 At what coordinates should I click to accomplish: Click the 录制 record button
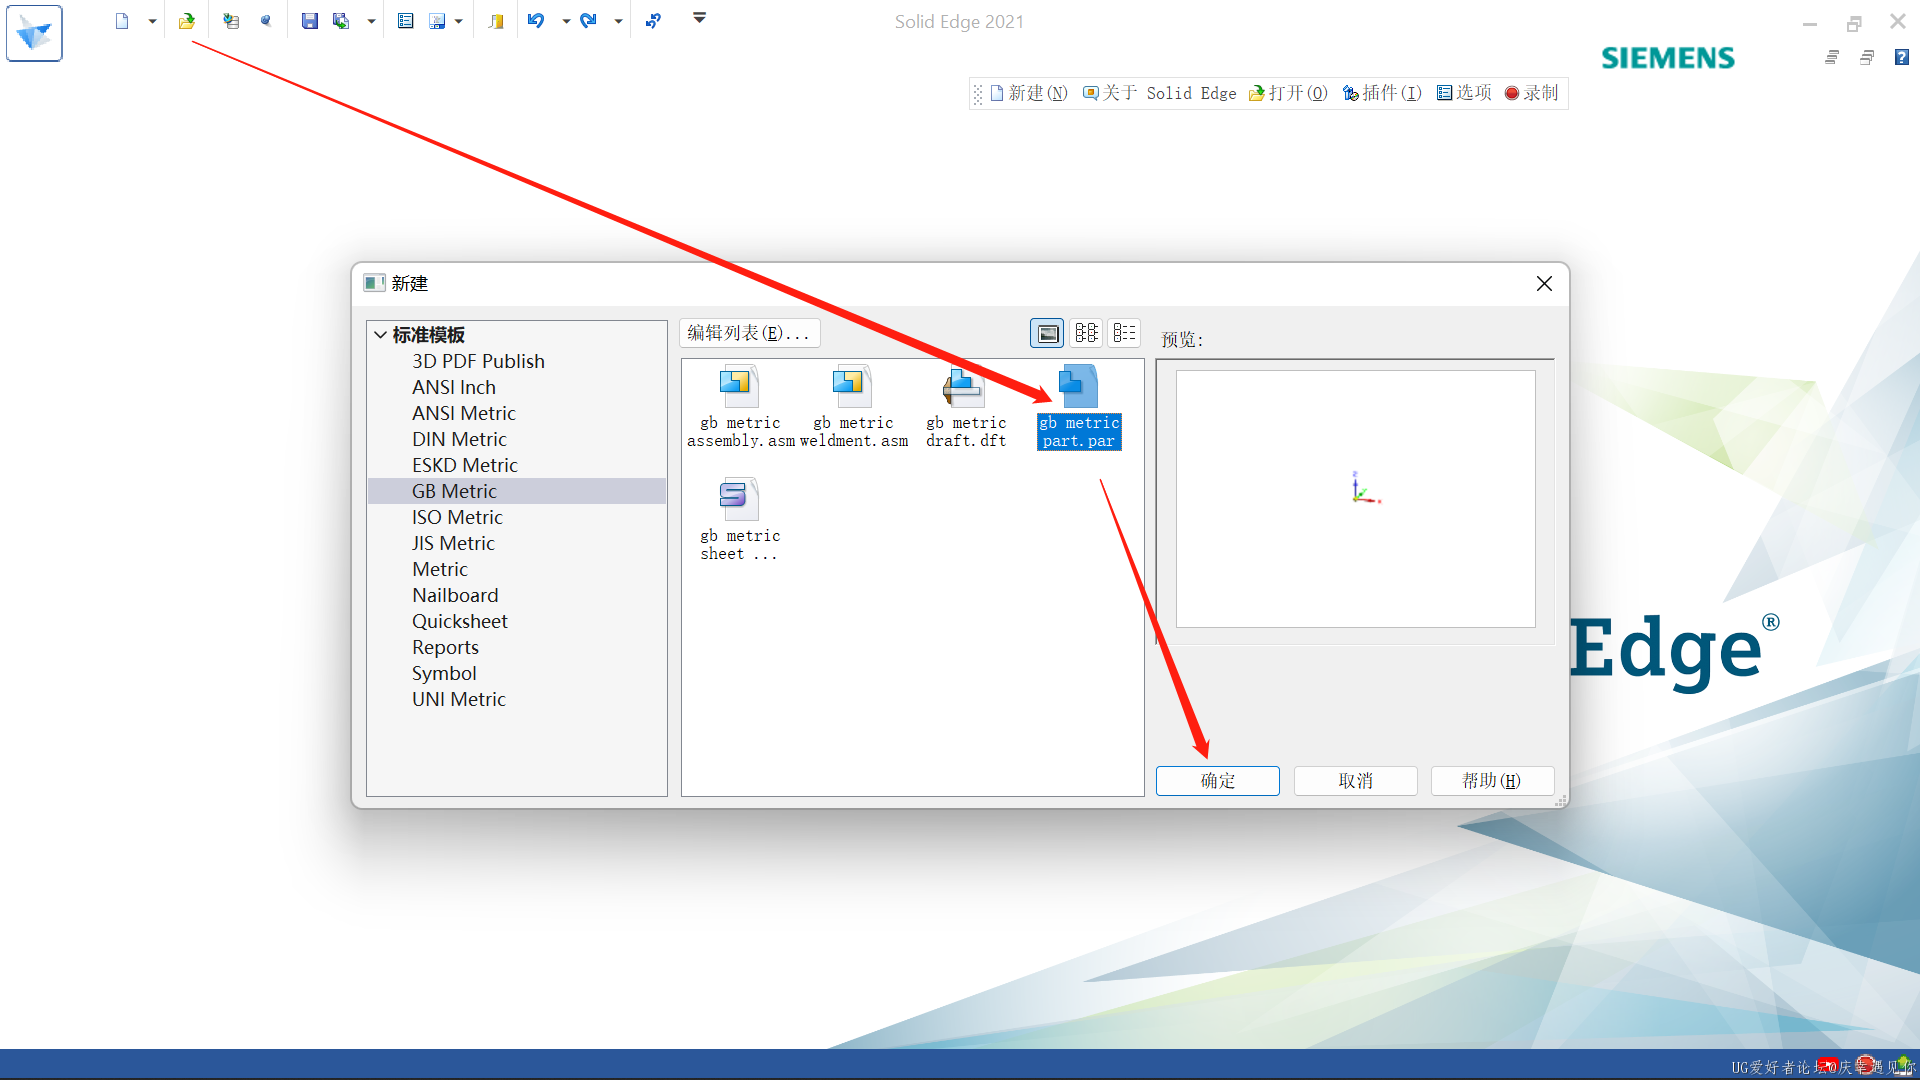[x=1532, y=93]
